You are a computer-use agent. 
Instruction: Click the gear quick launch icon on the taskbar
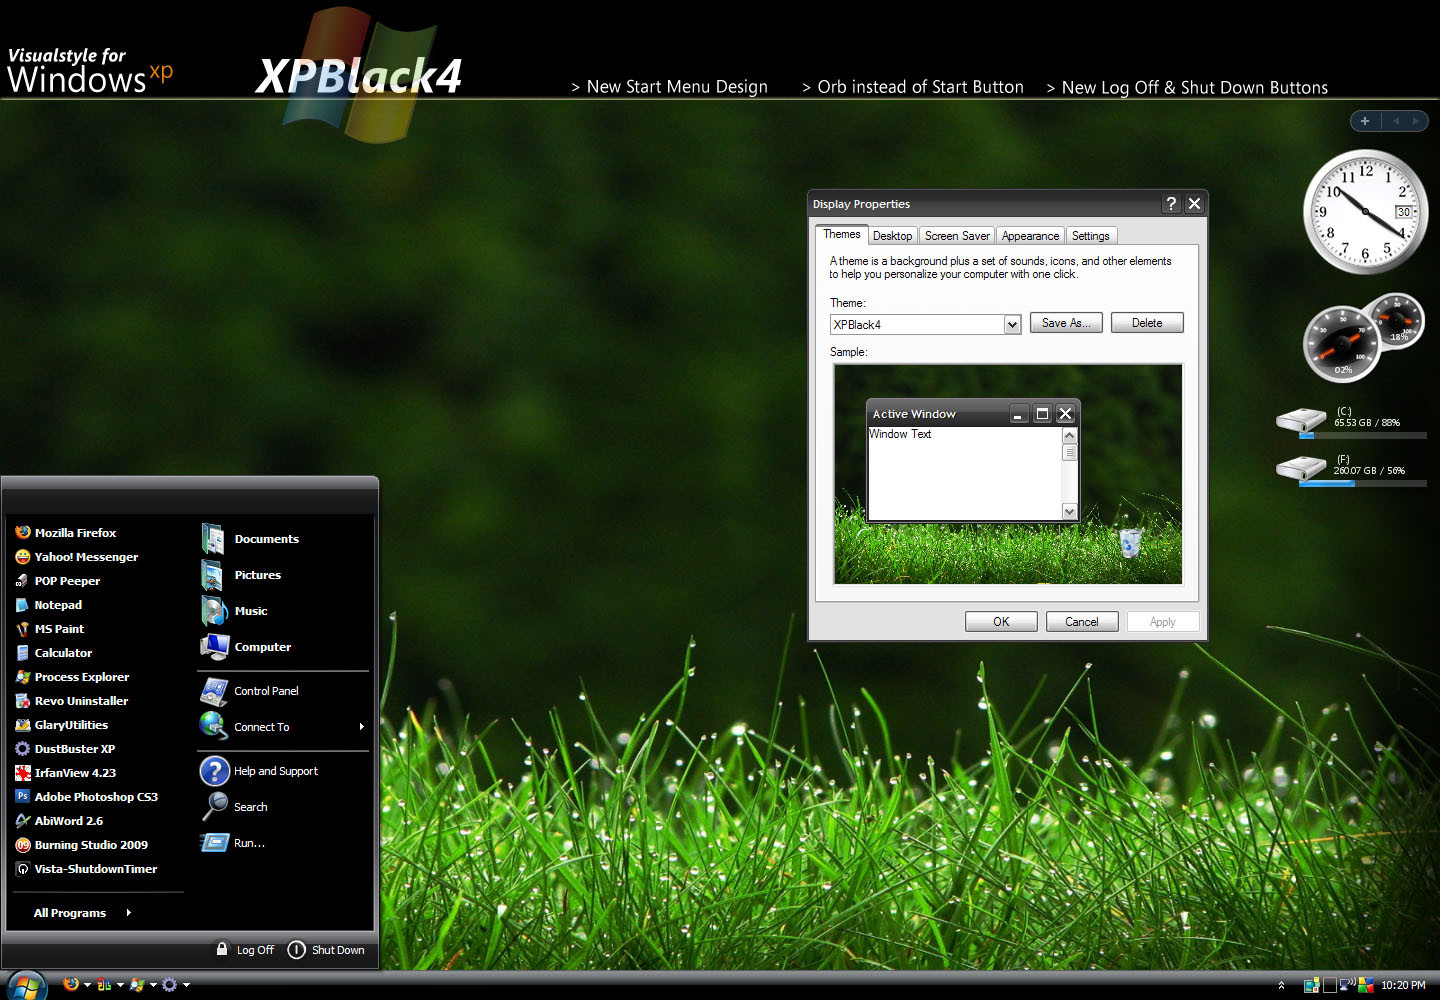[170, 984]
